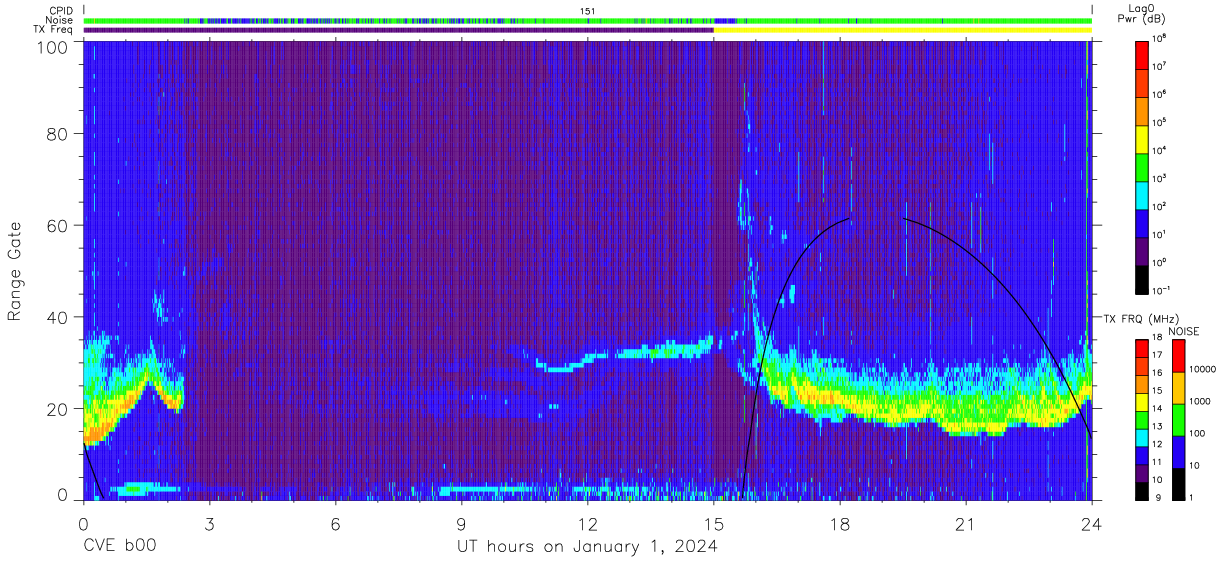The image size is (1228, 567).
Task: Click the x-axis tick label '12'
Action: point(588,523)
